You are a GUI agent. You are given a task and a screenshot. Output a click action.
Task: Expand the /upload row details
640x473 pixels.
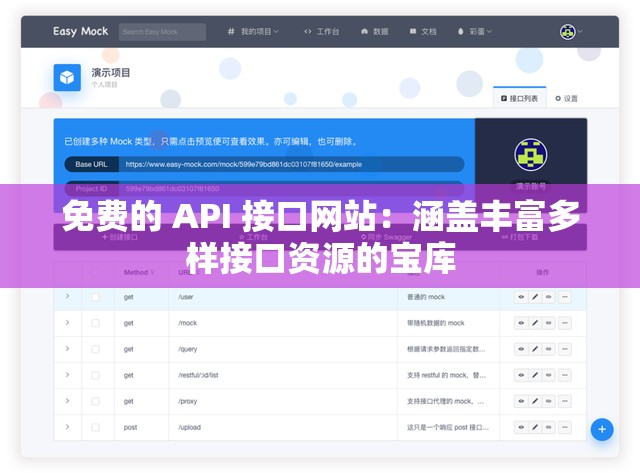click(67, 427)
